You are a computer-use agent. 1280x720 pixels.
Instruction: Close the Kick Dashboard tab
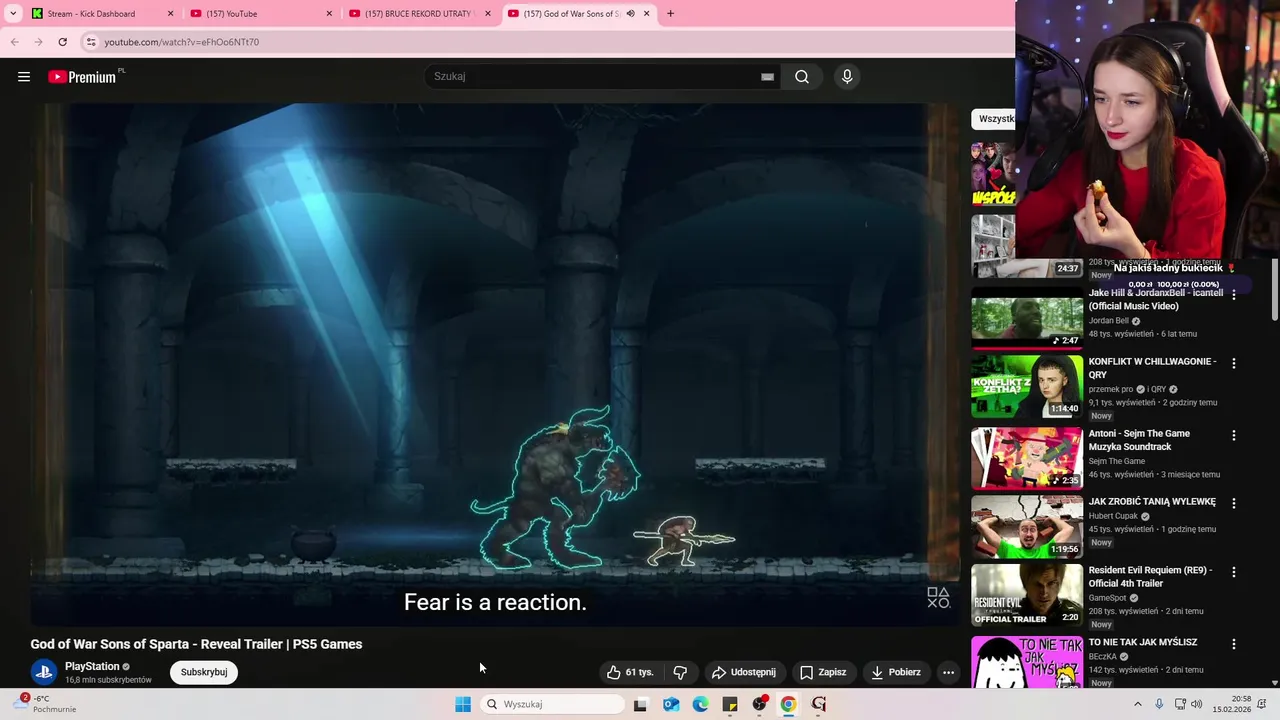[170, 14]
